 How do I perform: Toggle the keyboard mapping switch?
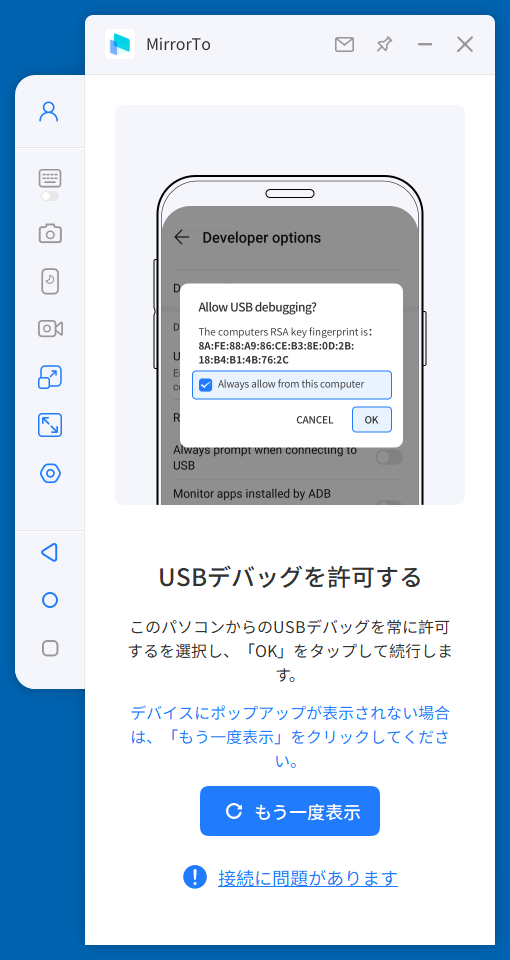(50, 196)
